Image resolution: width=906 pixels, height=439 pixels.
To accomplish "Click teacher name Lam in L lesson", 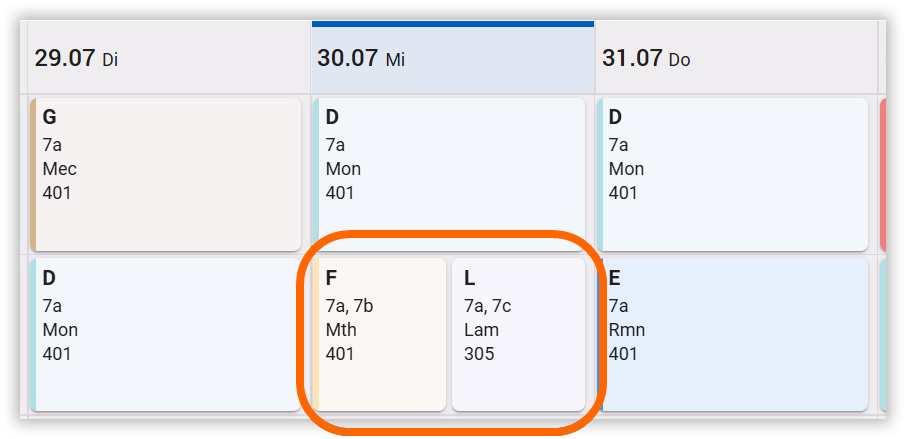I will point(481,330).
